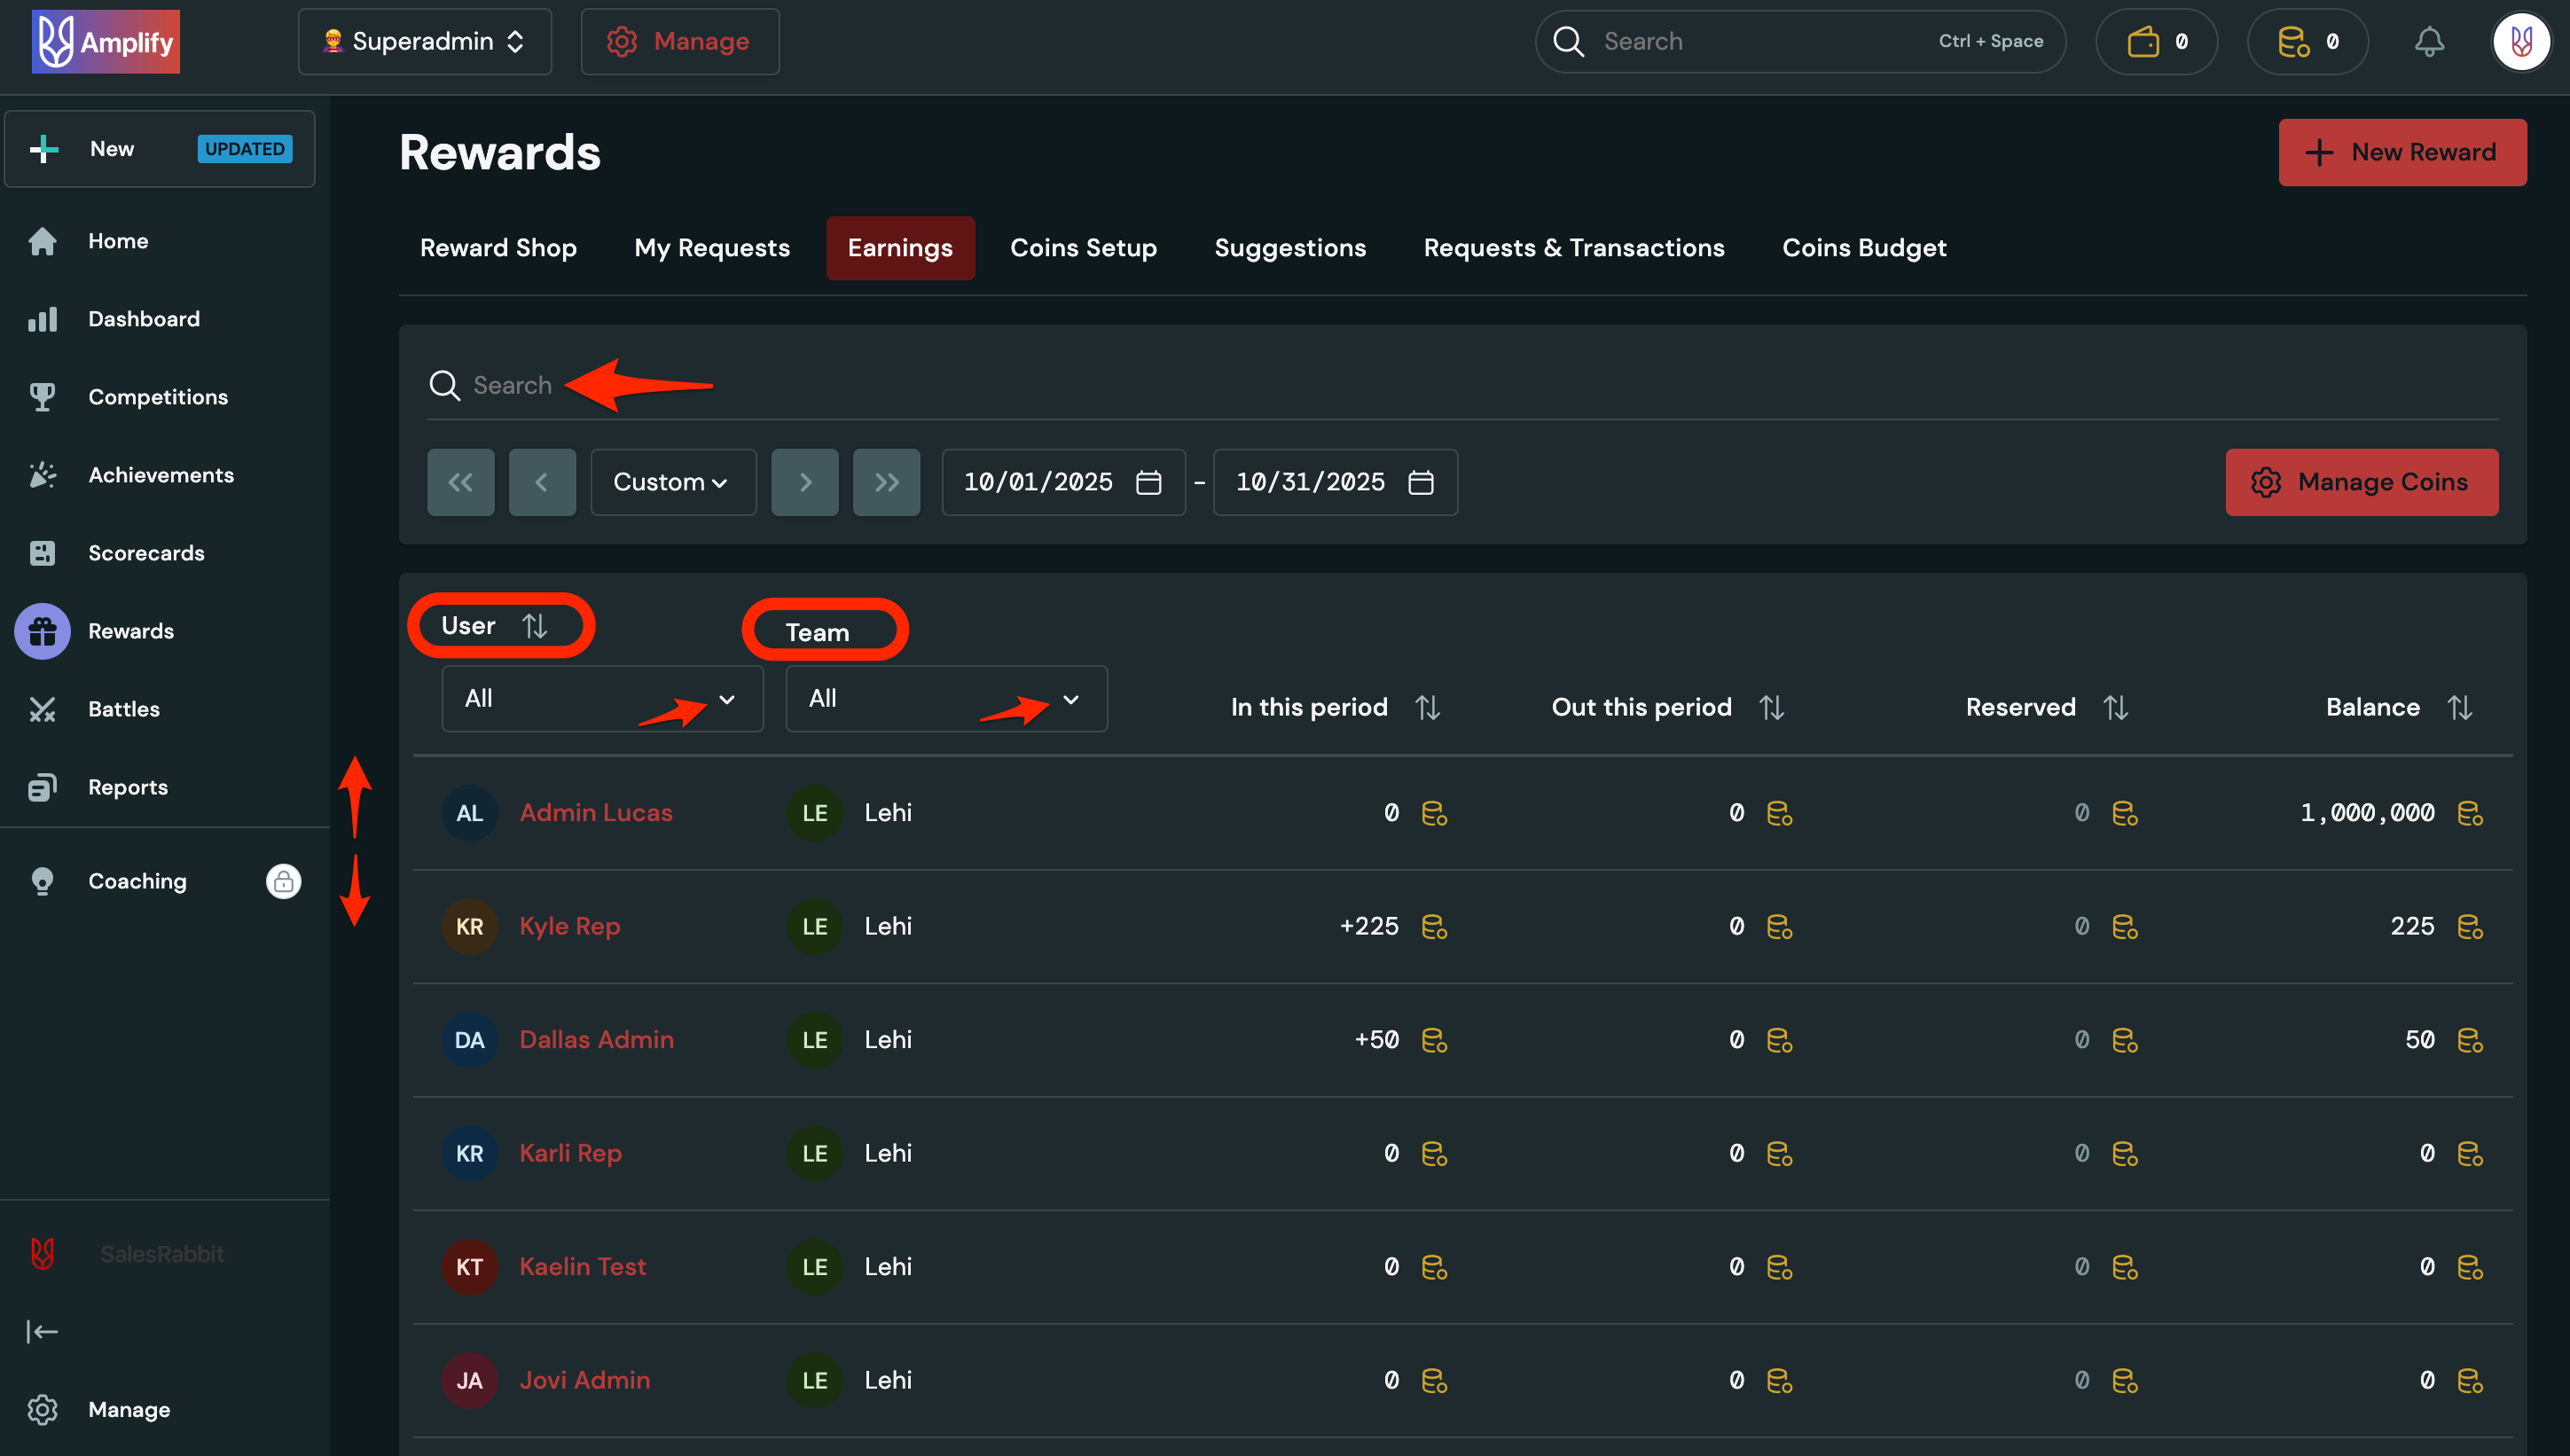Open the notifications bell icon
The width and height of the screenshot is (2570, 1456).
[x=2429, y=41]
